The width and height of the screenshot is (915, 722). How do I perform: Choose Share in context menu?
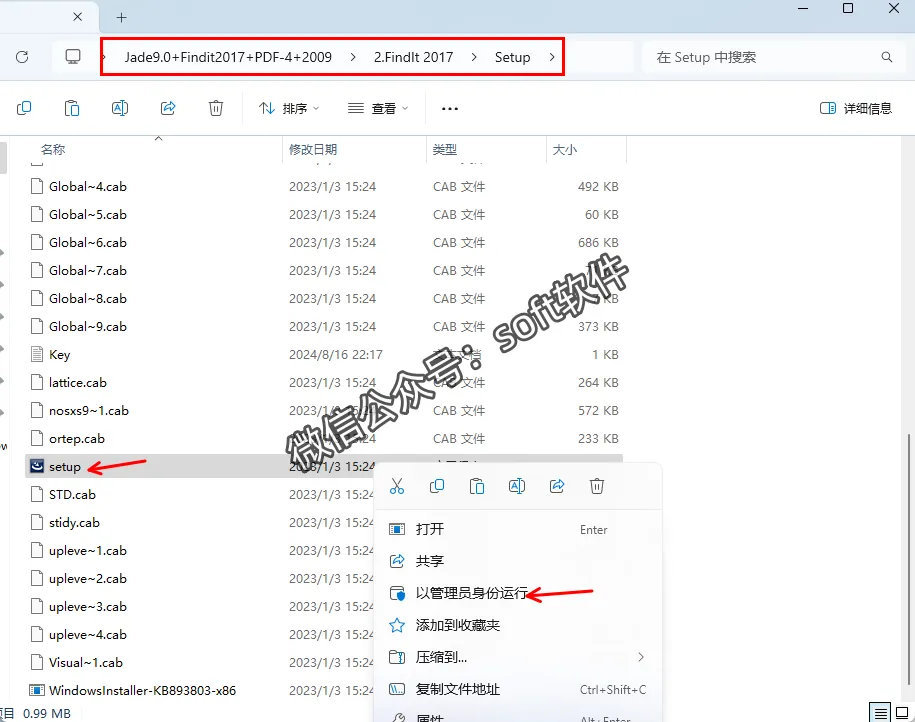[517, 561]
